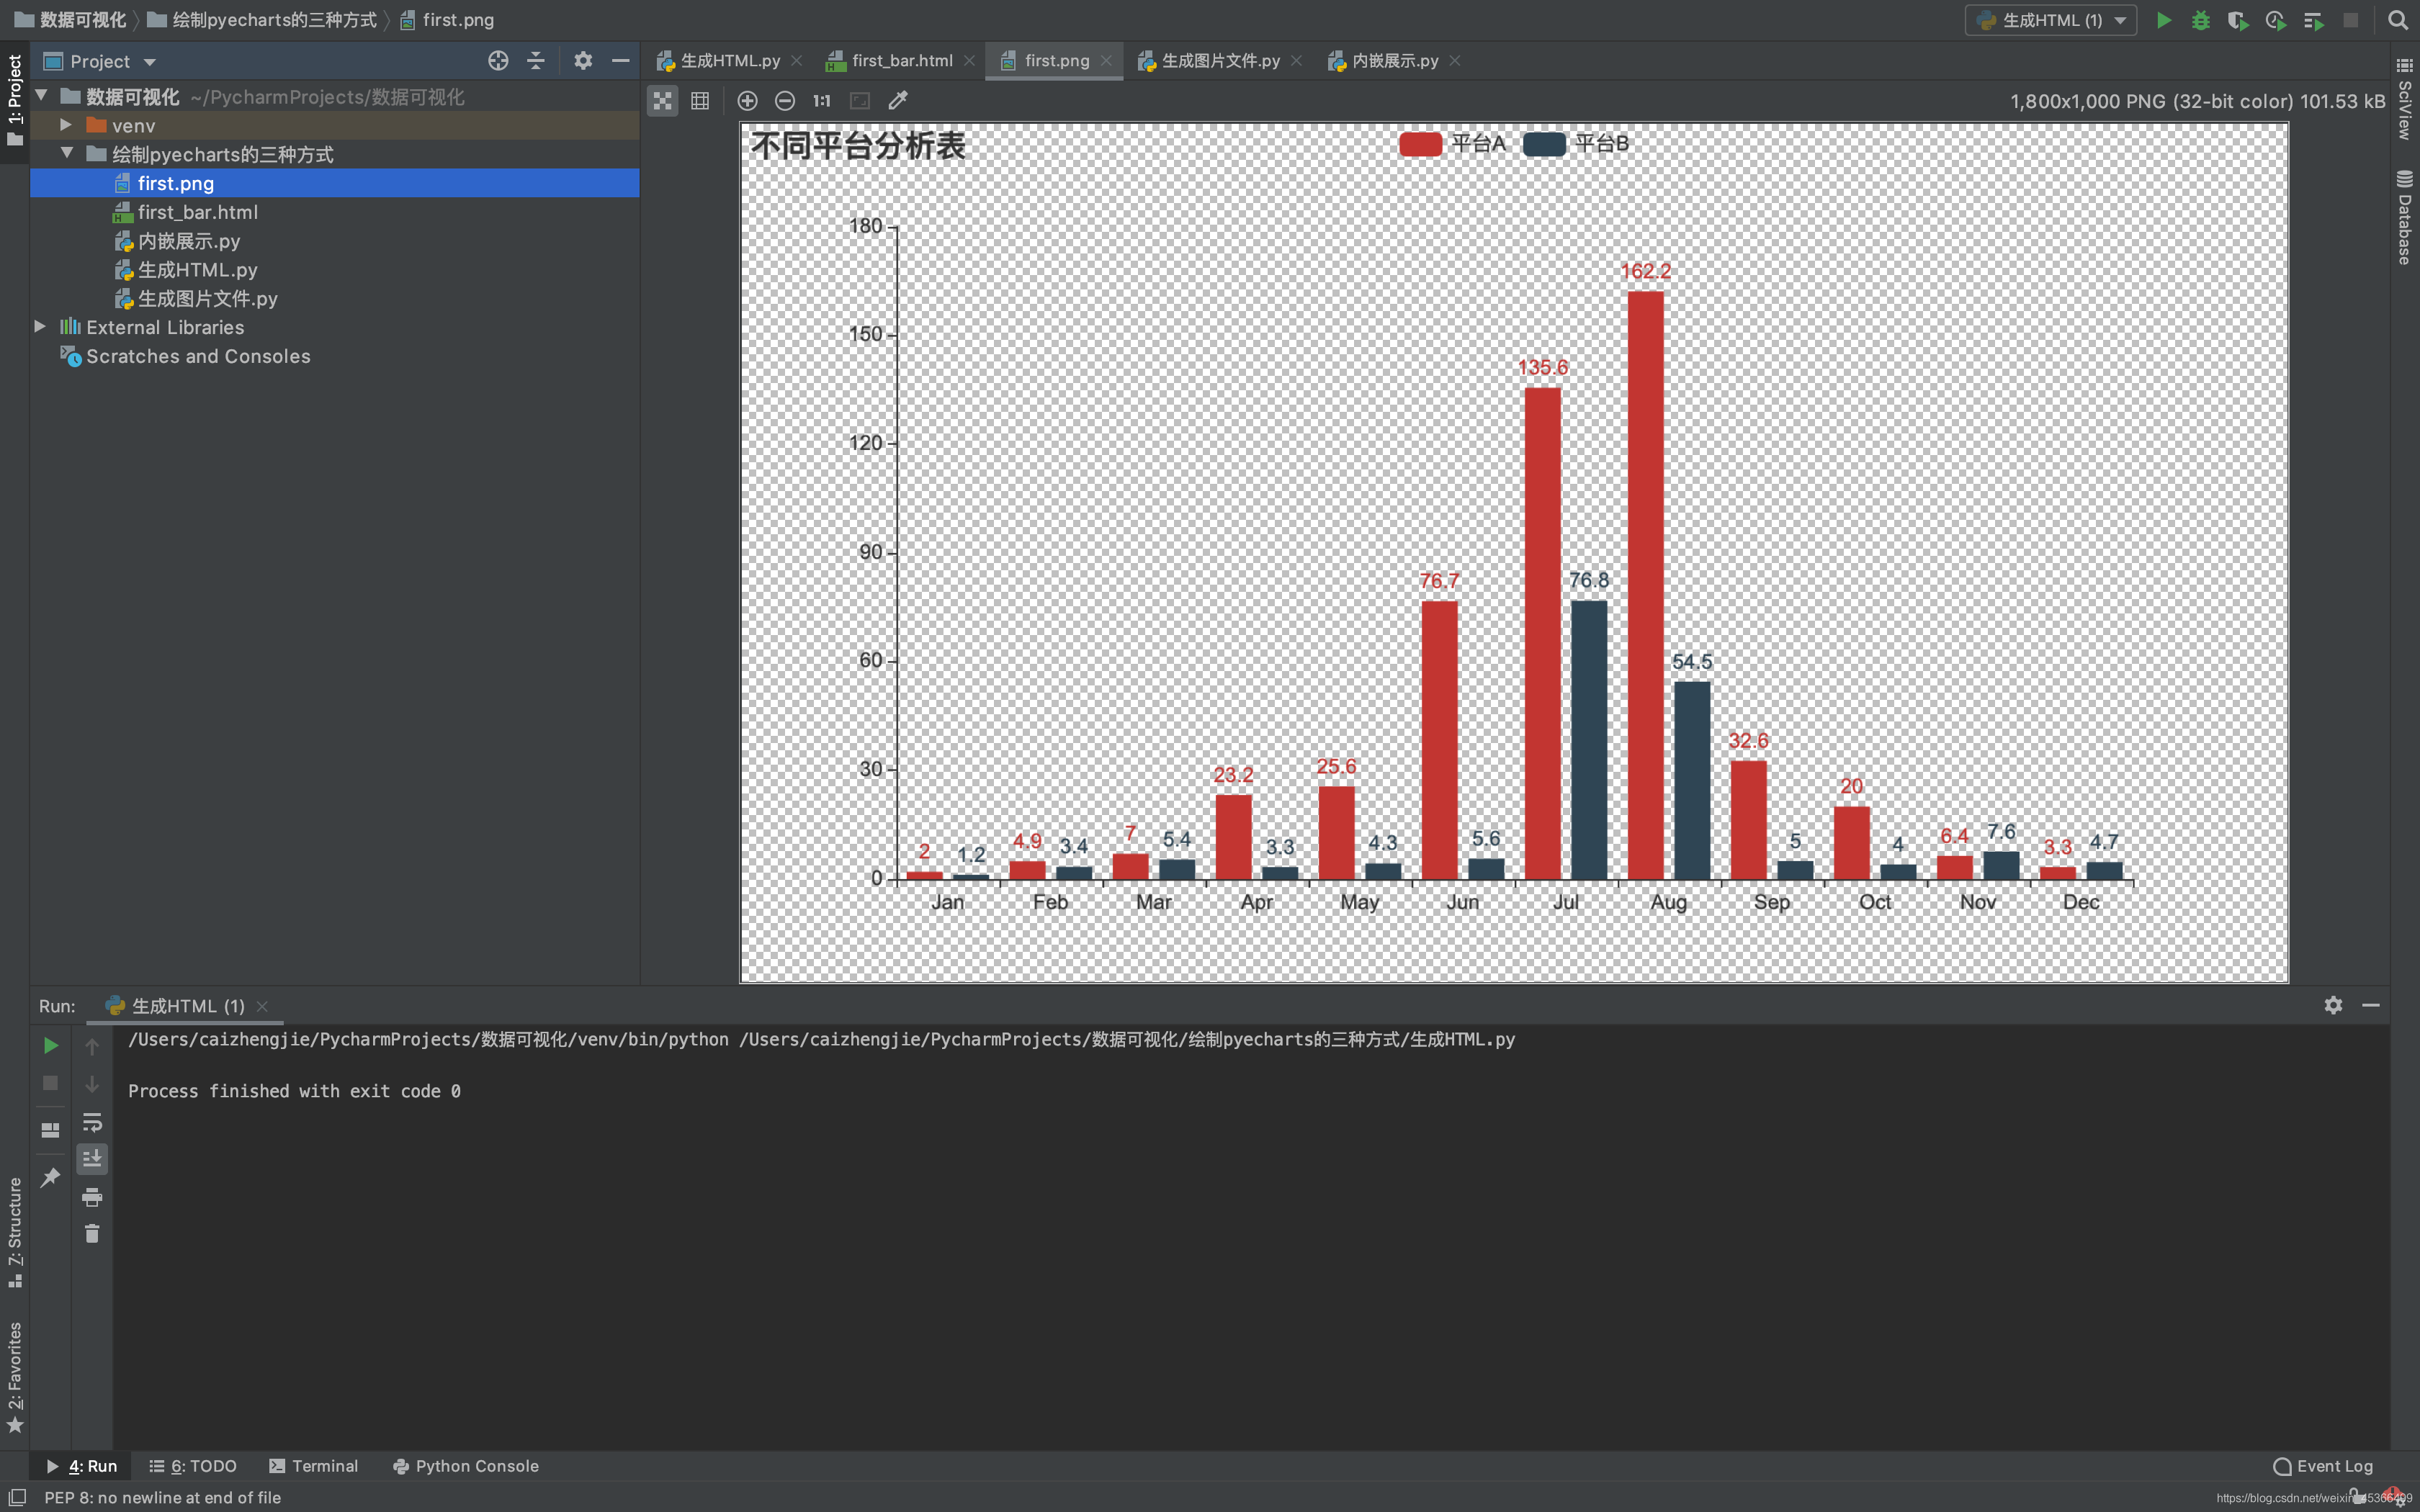The height and width of the screenshot is (1512, 2420).
Task: Pin the Run tab
Action: [50, 1178]
